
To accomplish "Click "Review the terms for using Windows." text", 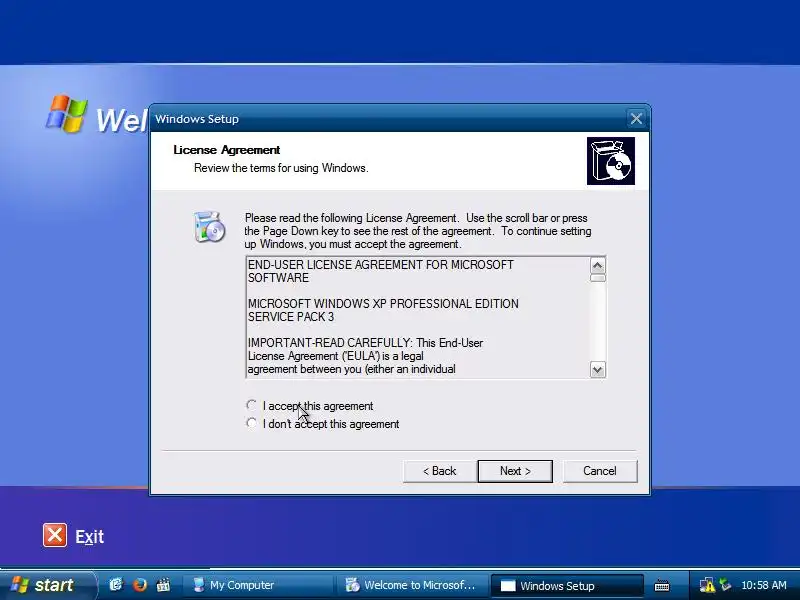I will pyautogui.click(x=281, y=168).
